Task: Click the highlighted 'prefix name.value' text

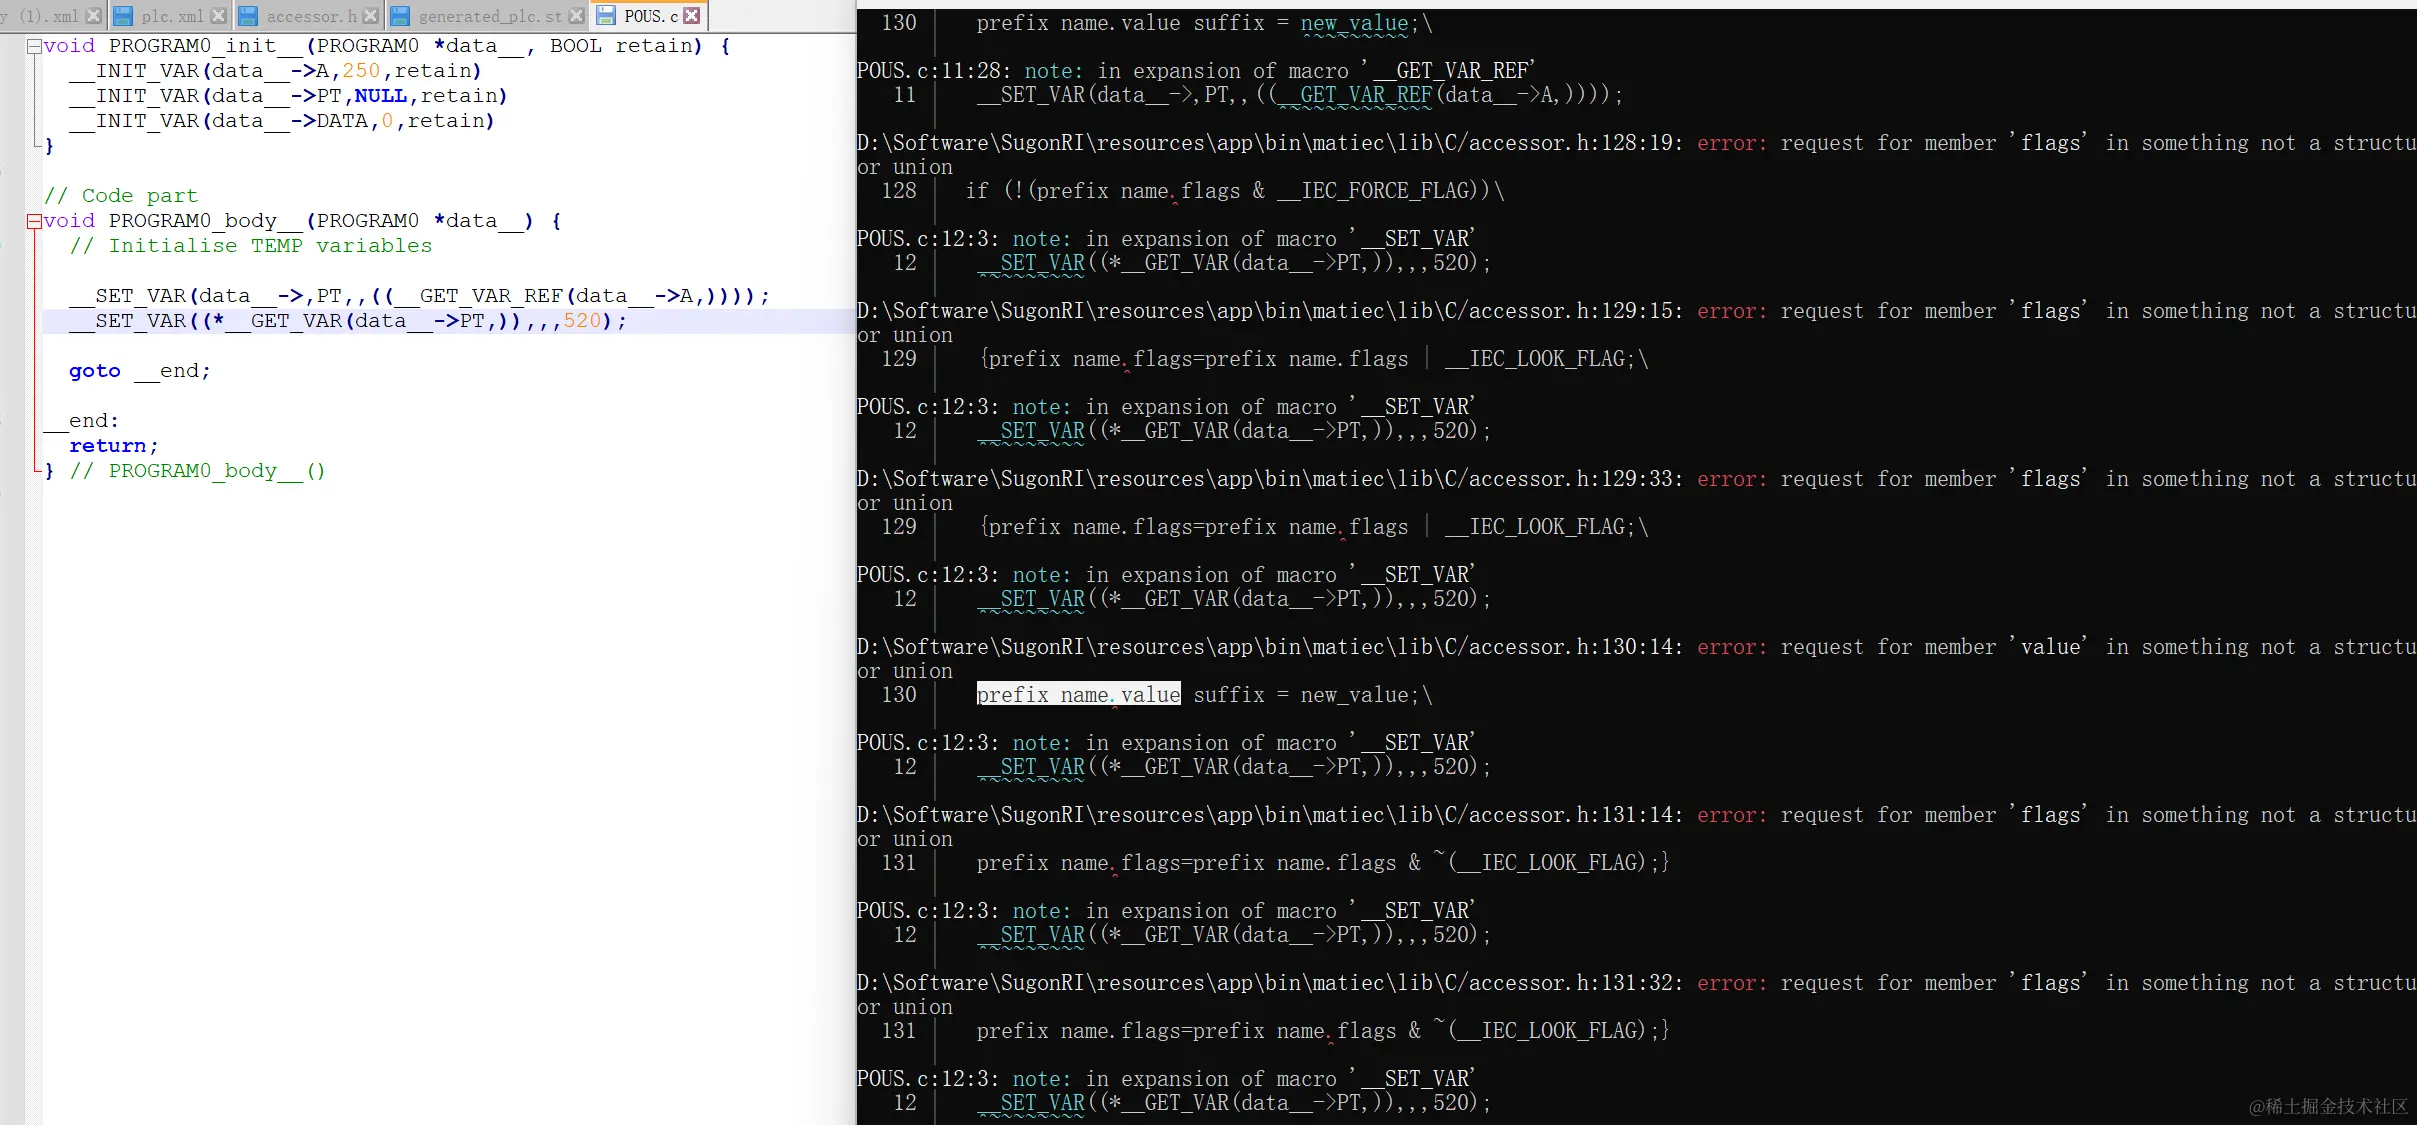Action: (1078, 694)
